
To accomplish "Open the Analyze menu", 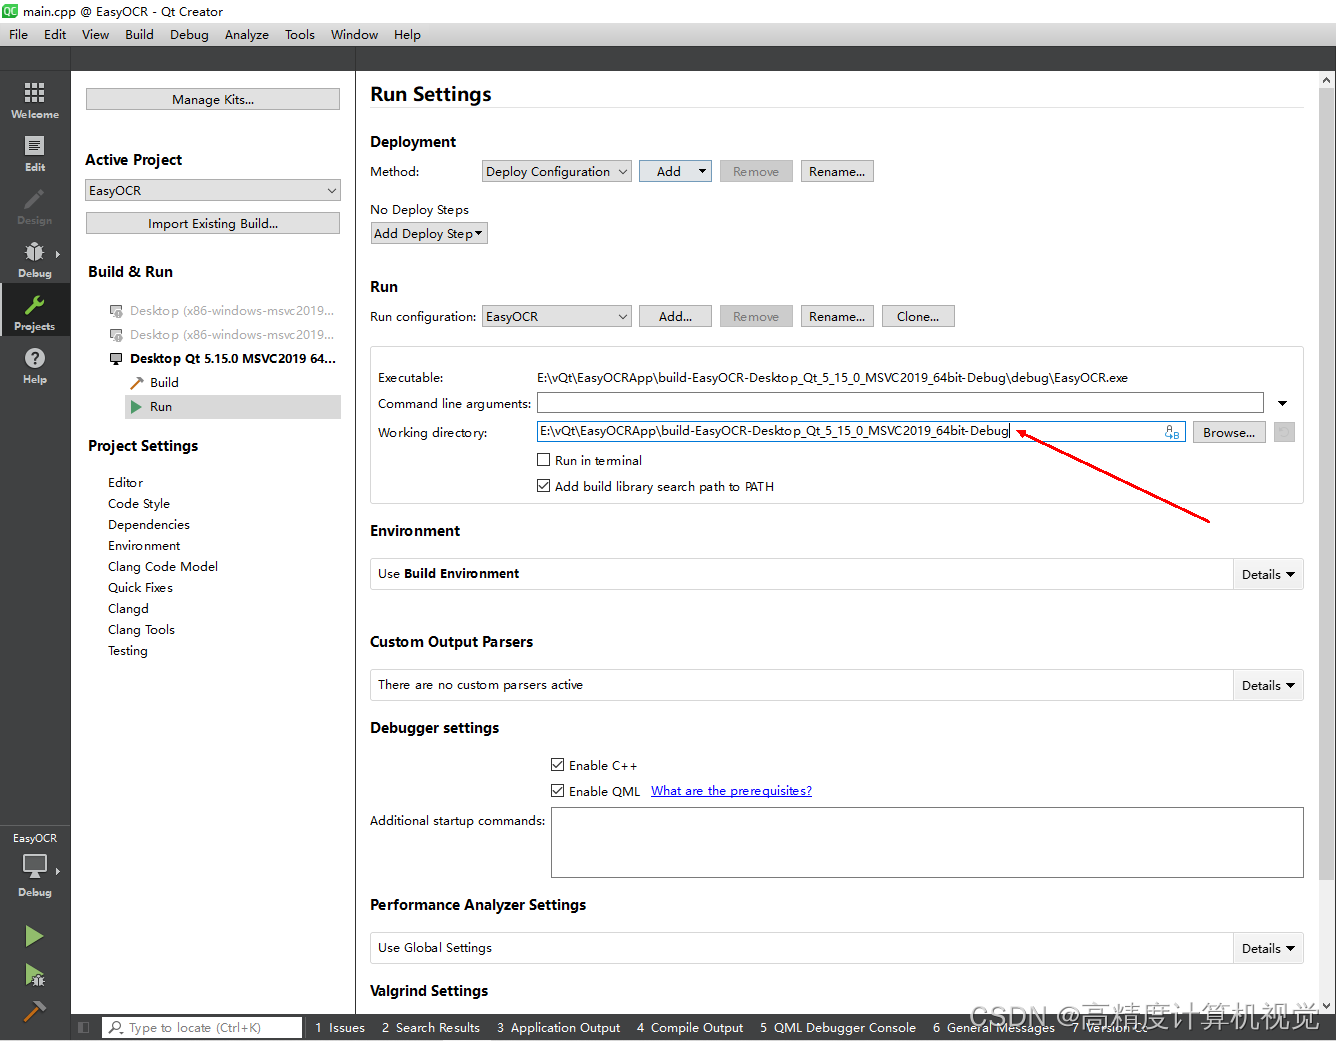I will click(x=247, y=34).
